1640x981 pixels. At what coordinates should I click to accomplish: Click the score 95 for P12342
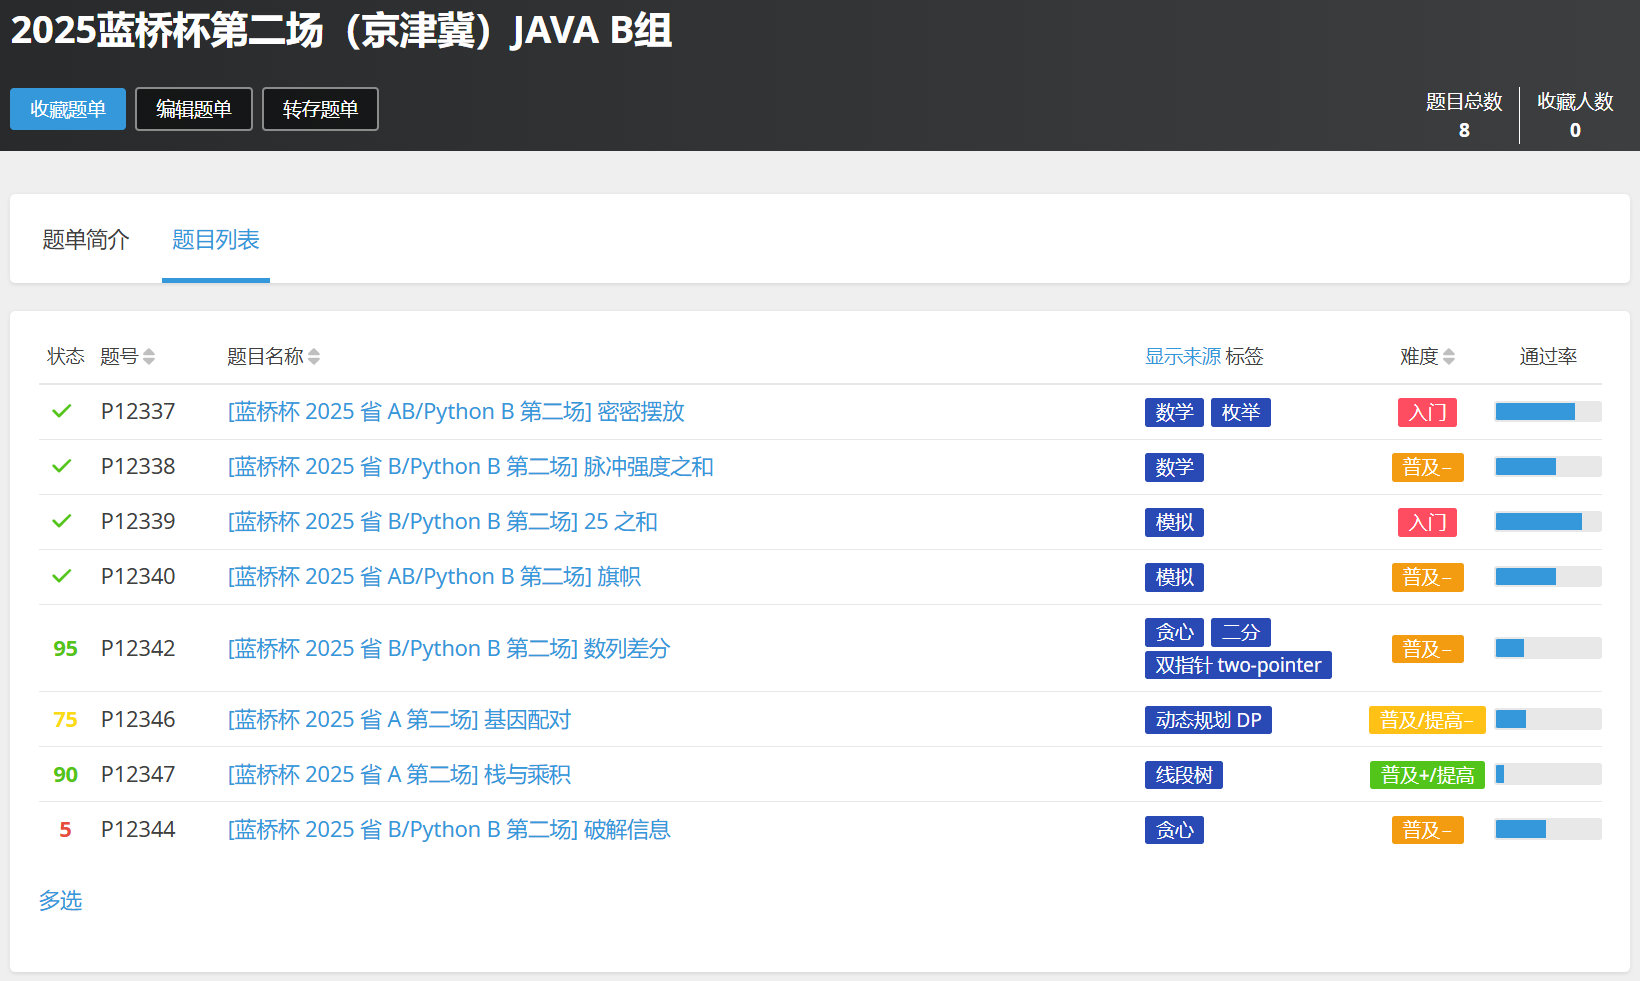coord(65,649)
